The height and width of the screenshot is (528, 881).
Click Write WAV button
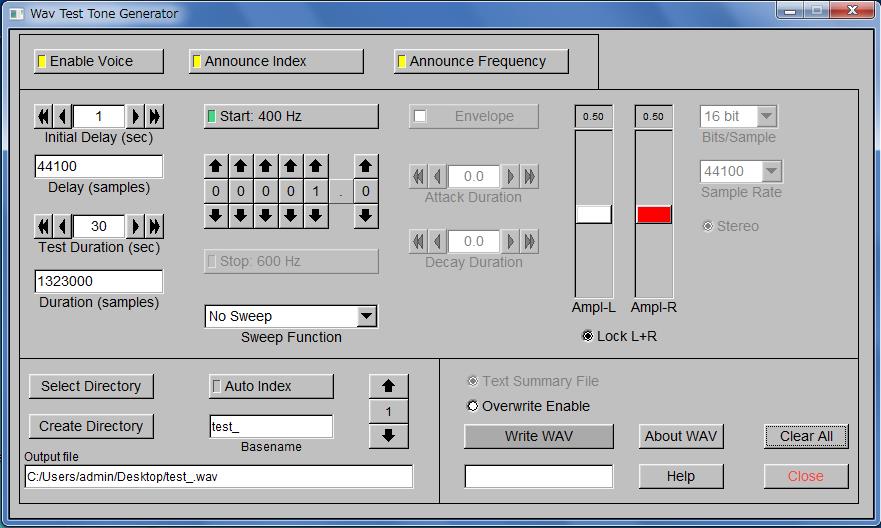[539, 436]
